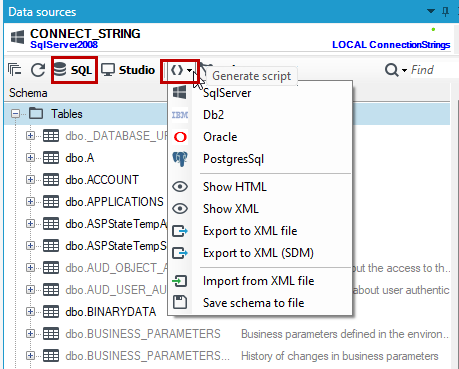Select dbo.APPLICATIONS in the tree
Image resolution: width=459 pixels, height=369 pixels.
[x=114, y=202]
